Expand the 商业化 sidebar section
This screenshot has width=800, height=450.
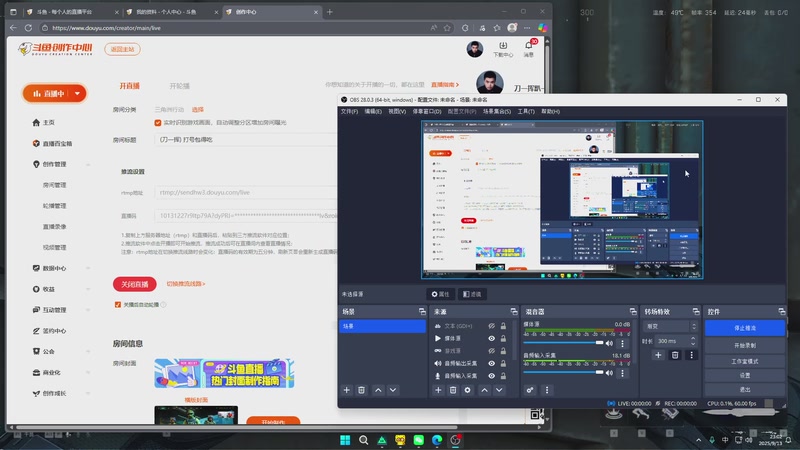[88, 372]
